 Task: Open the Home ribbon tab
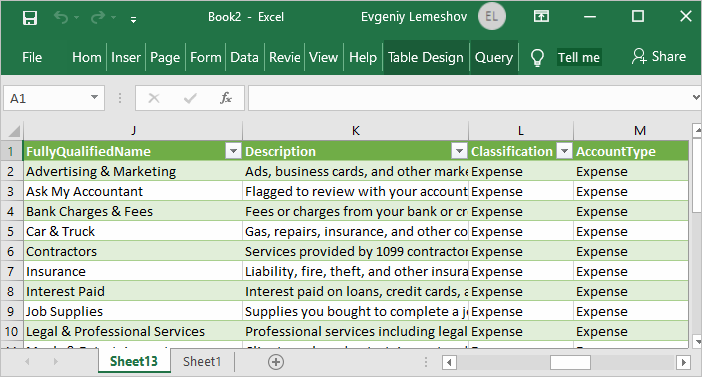click(x=86, y=57)
